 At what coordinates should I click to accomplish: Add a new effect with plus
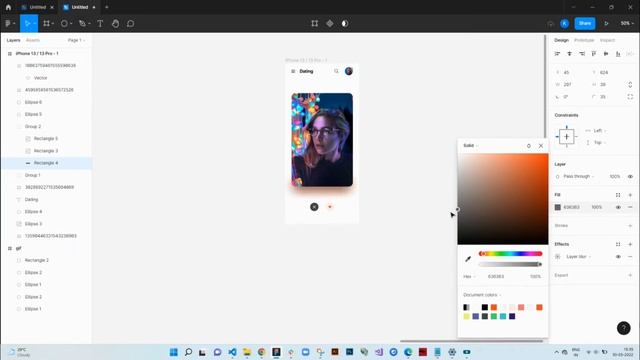click(x=630, y=244)
